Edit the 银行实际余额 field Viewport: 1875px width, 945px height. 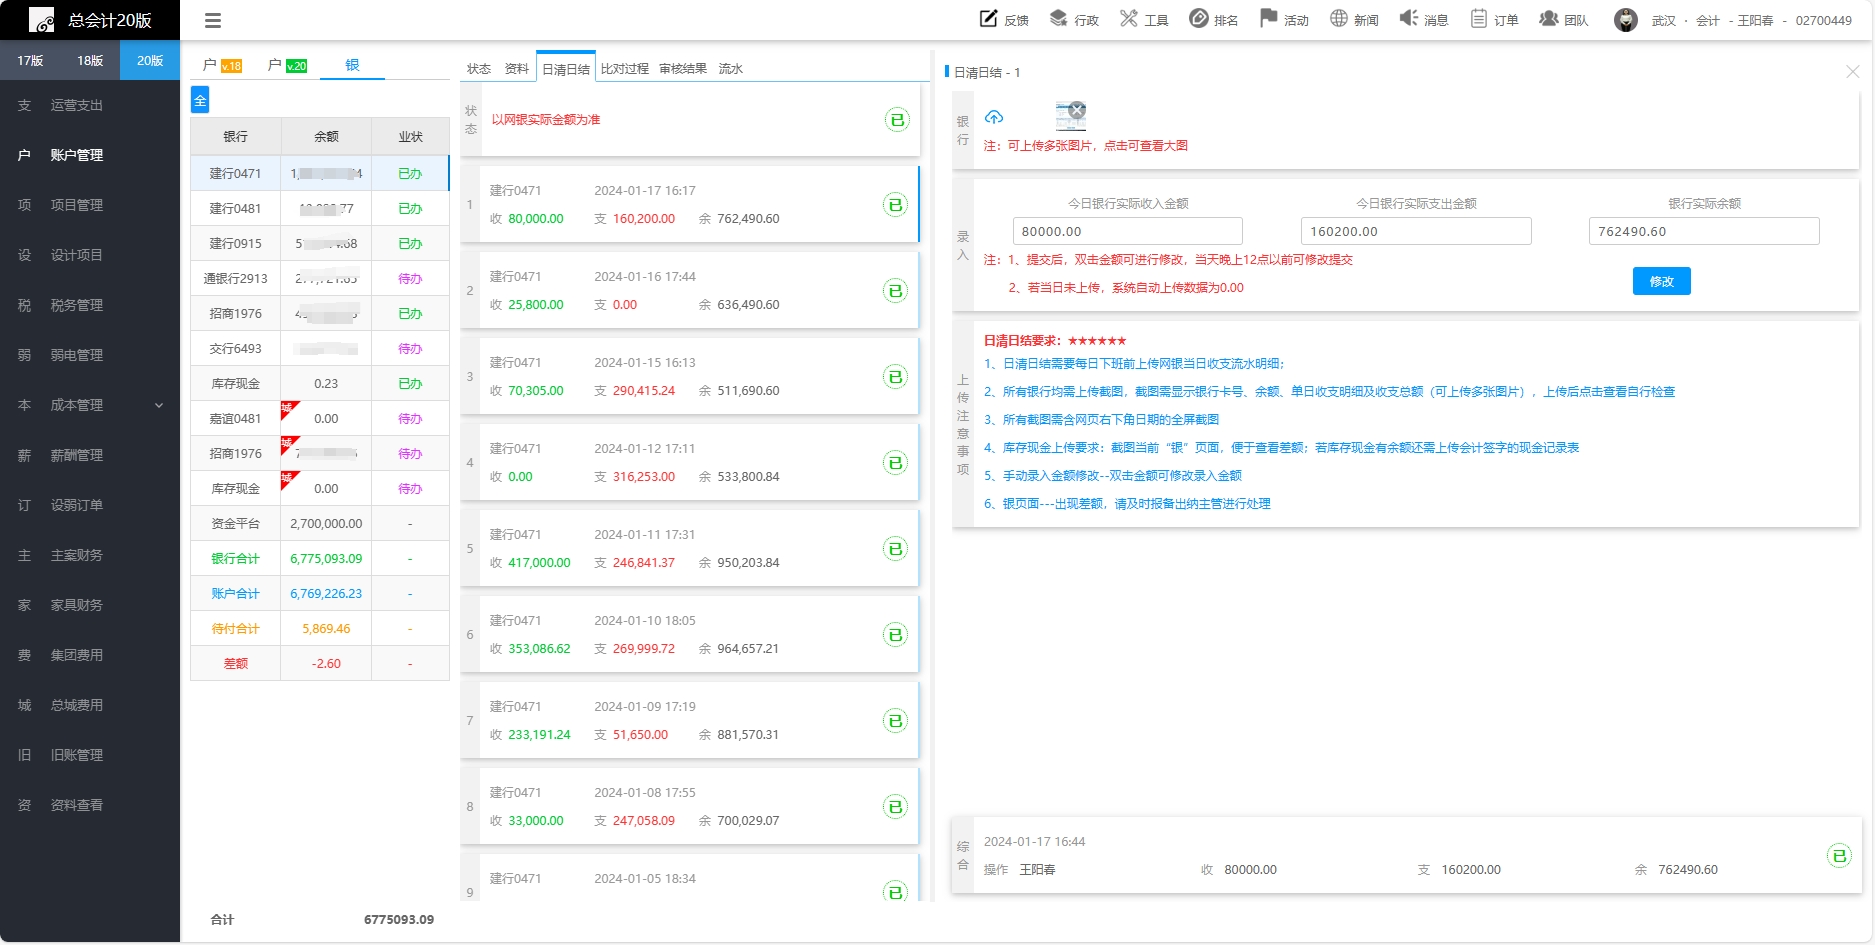1704,231
